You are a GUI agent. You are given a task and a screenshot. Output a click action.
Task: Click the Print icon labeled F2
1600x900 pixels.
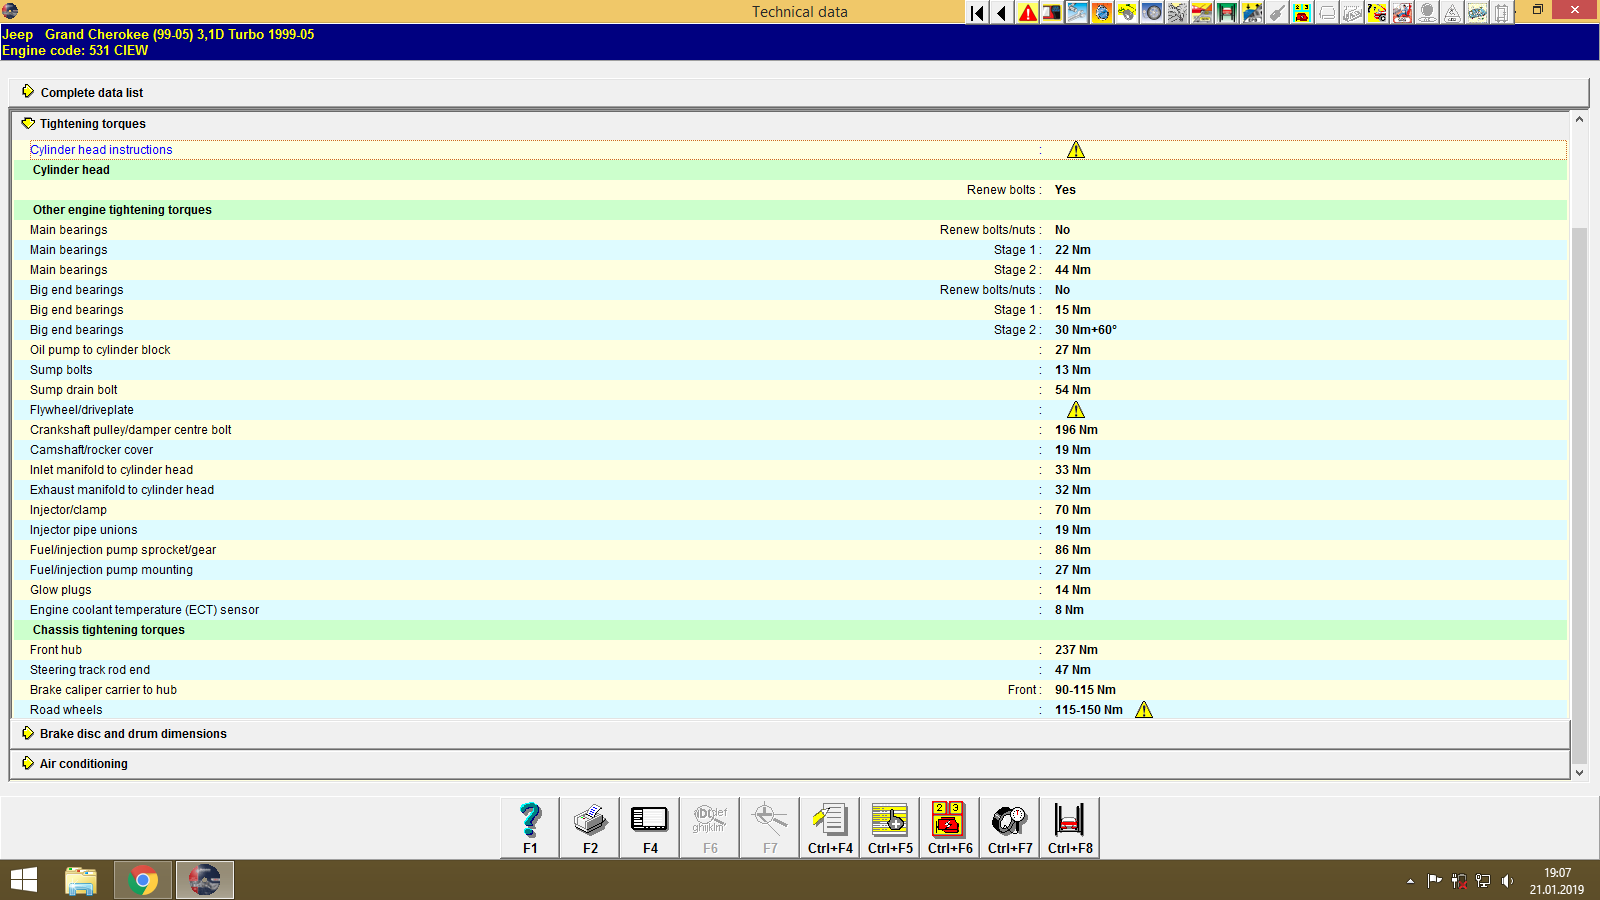pos(589,827)
